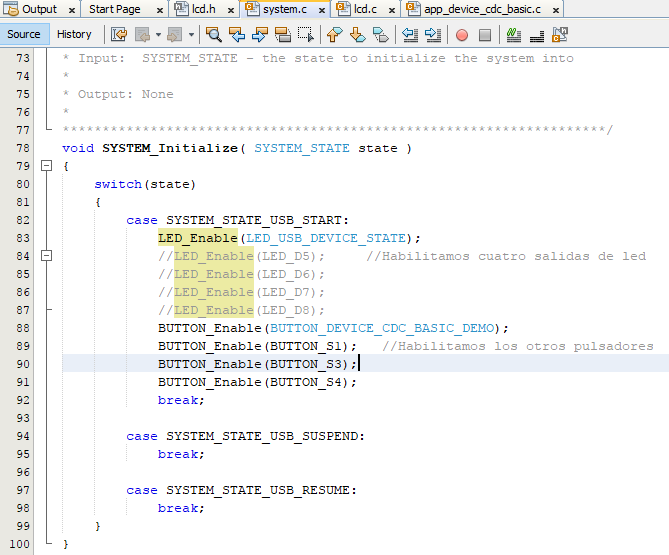Click Go to Header/Source icon
669x555 pixels.
[560, 35]
